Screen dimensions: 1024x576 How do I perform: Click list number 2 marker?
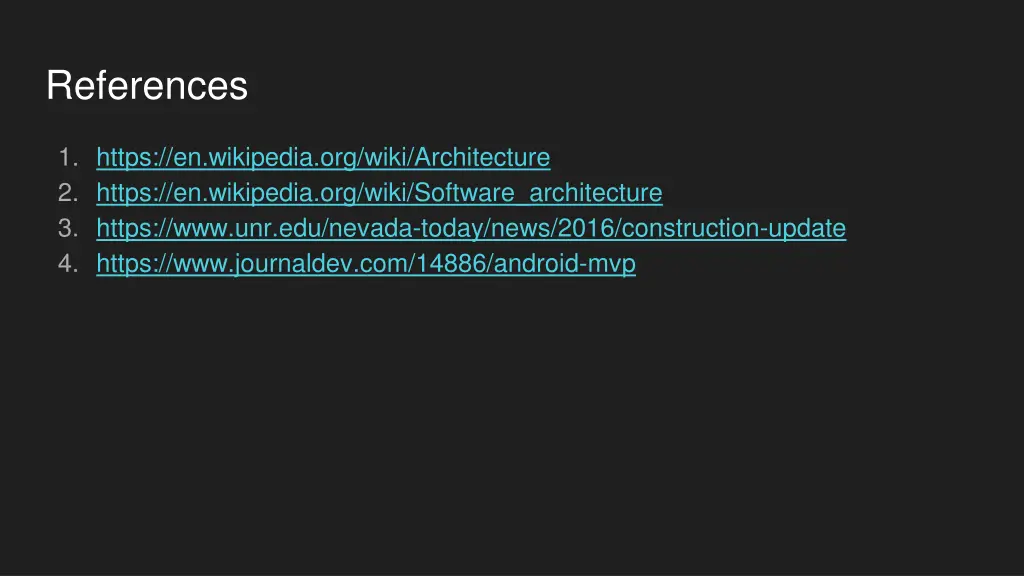click(x=68, y=193)
